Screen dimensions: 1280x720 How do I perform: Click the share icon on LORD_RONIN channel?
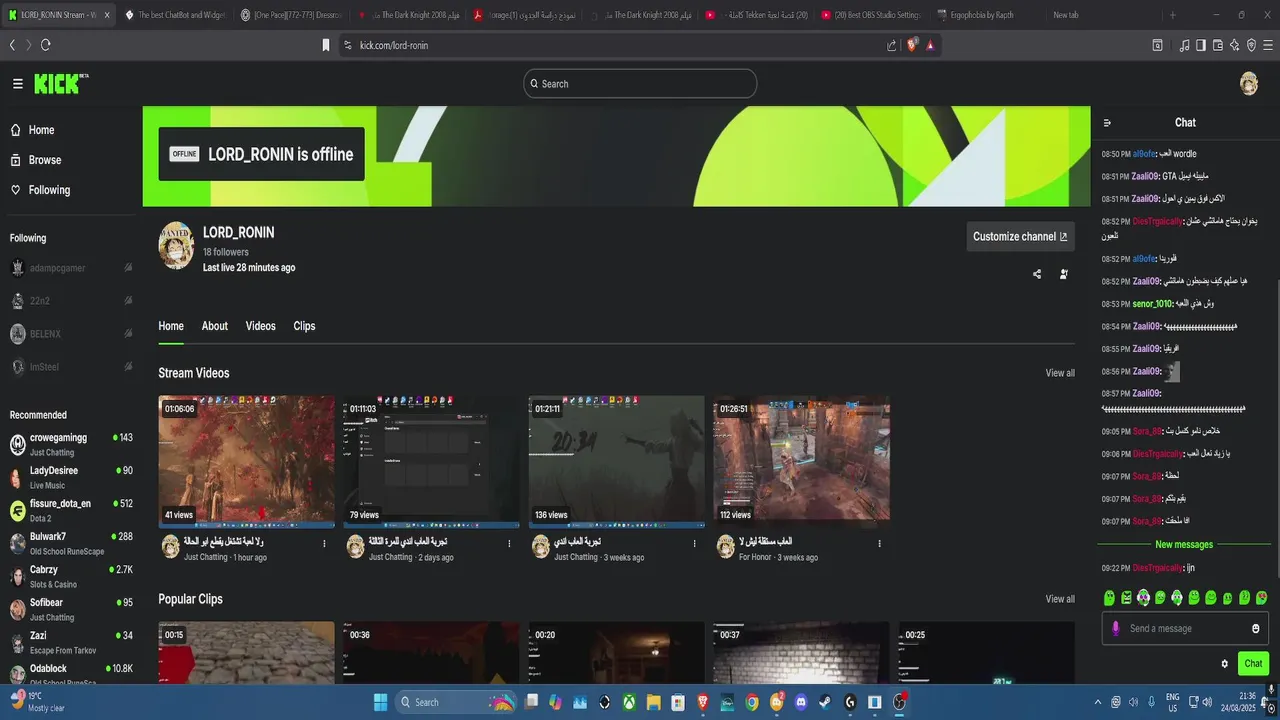[x=1037, y=274]
